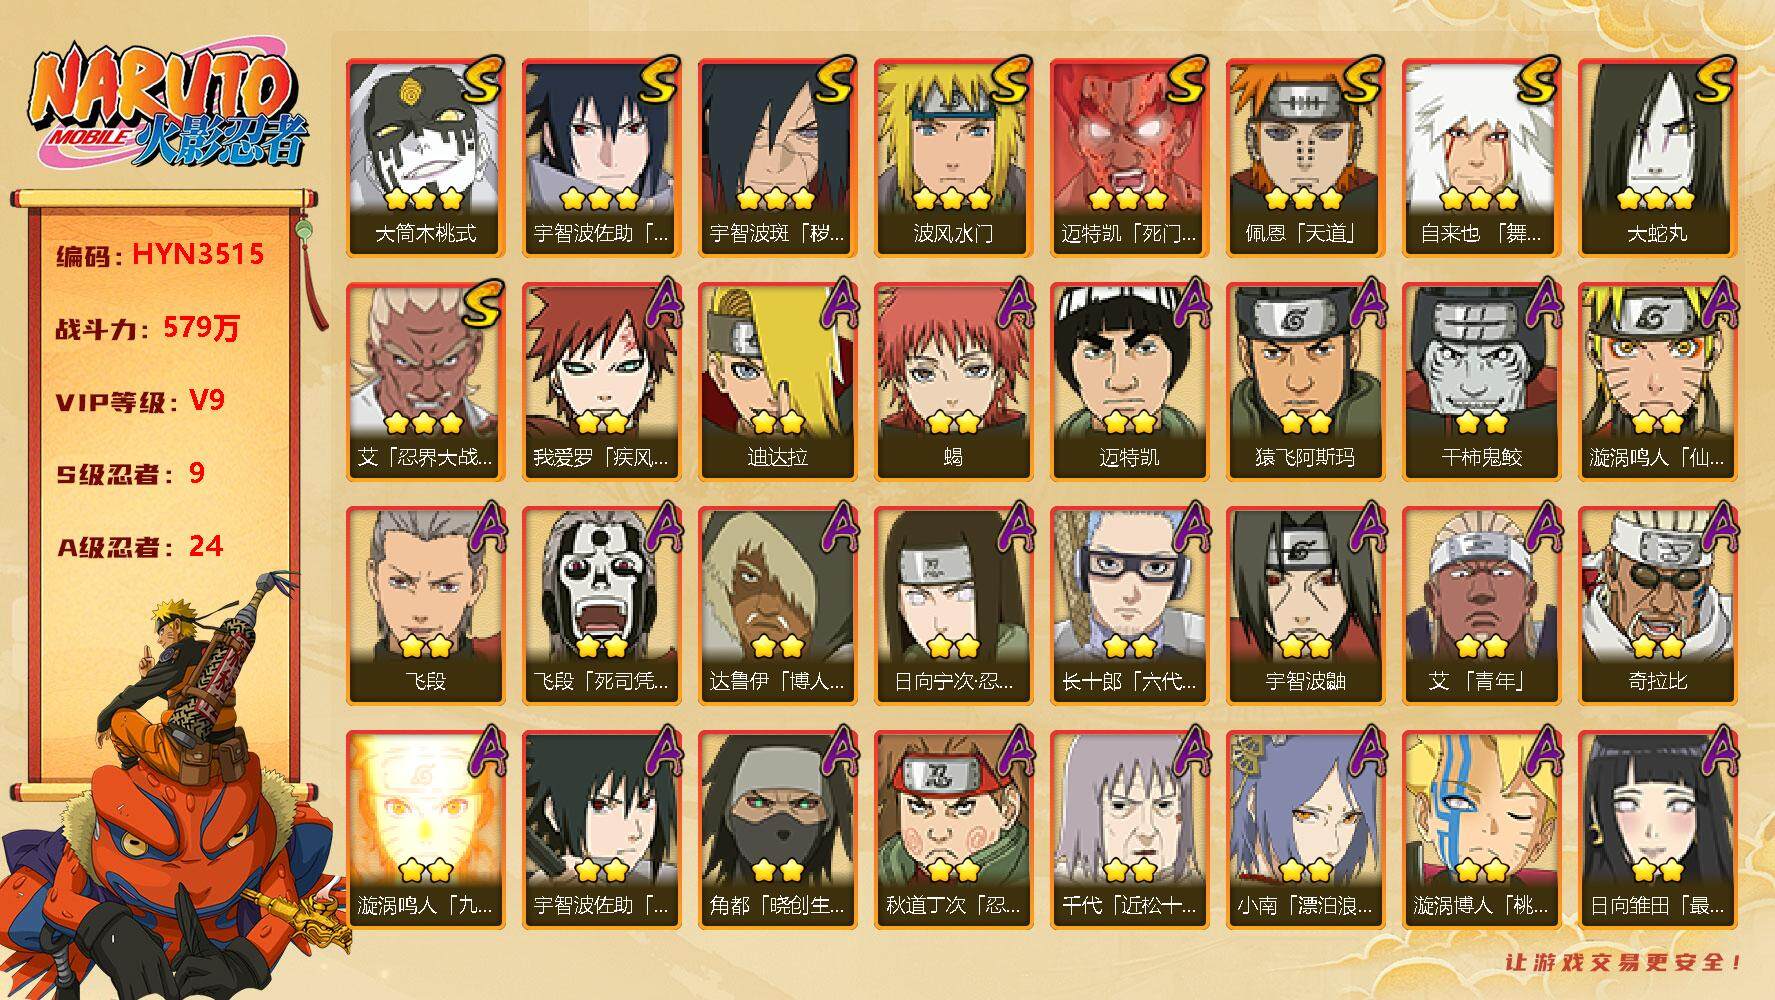The height and width of the screenshot is (1000, 1775).
Task: Click the 佩恩「天道」 character portrait
Action: point(1305,157)
